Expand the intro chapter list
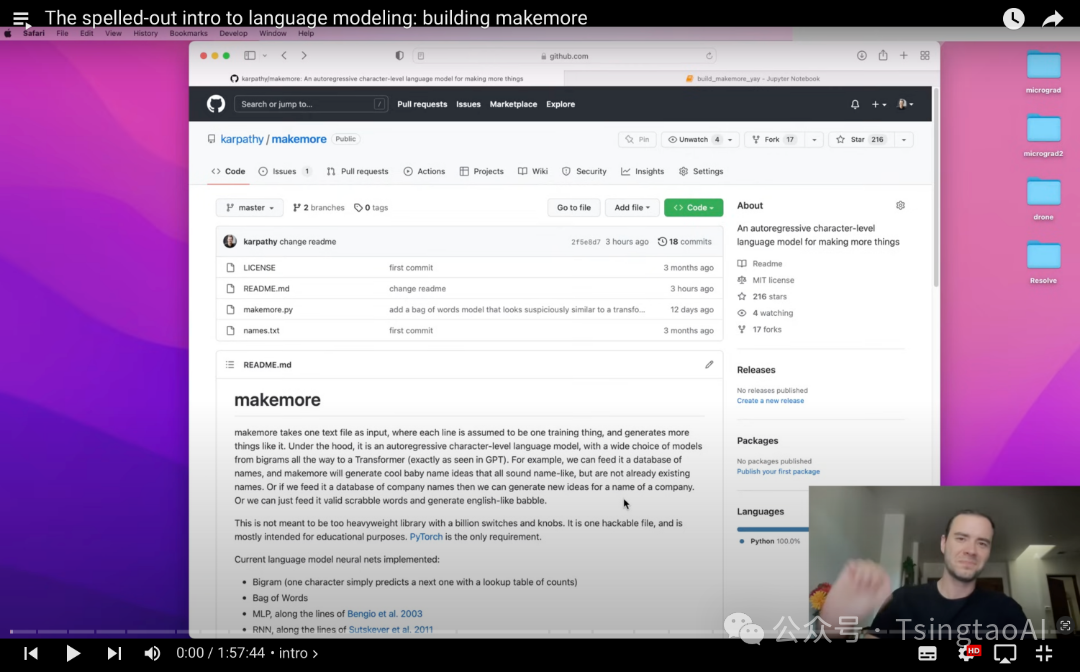1080x672 pixels. [x=298, y=653]
